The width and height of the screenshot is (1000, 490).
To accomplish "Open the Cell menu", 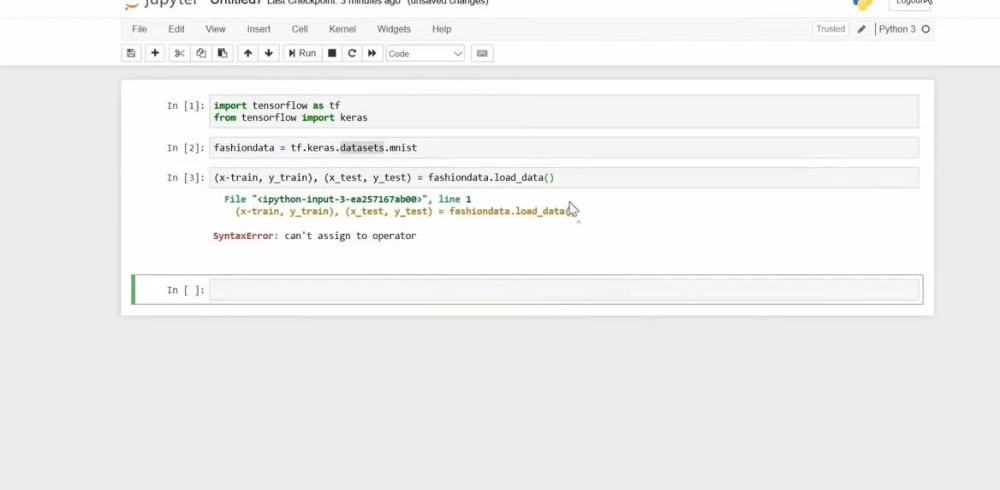I will (x=300, y=29).
